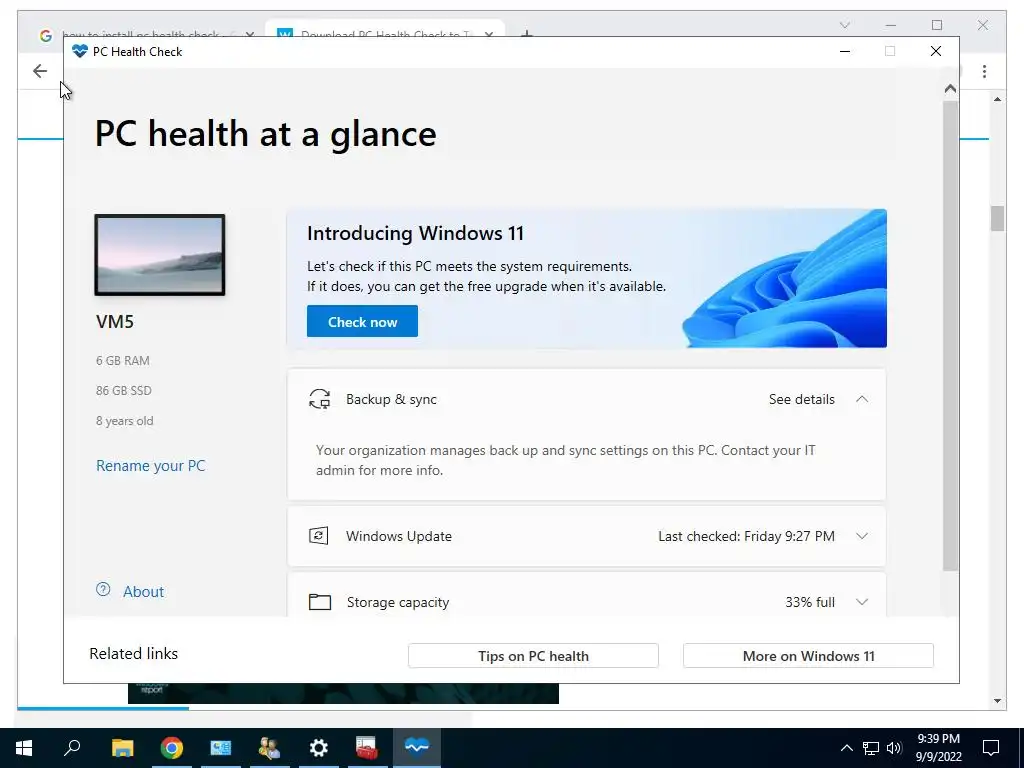Viewport: 1024px width, 768px height.
Task: Open Chrome tab search dropdown arrow
Action: pos(844,25)
